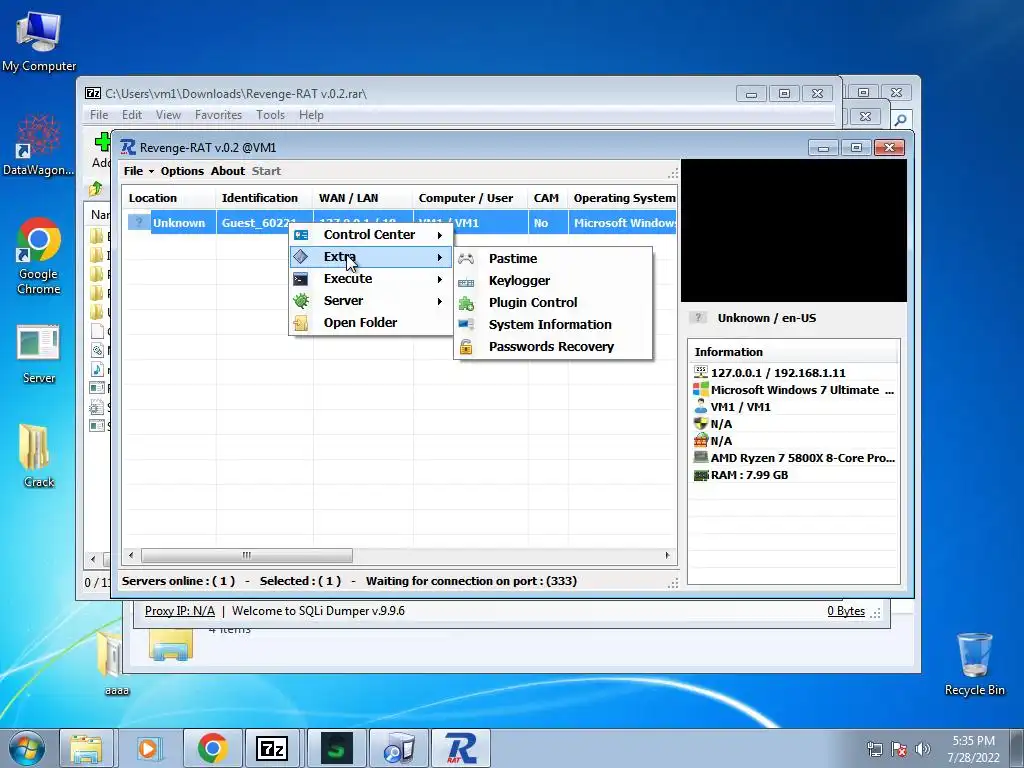Open the Tools menu in 7-Zip window

point(270,115)
